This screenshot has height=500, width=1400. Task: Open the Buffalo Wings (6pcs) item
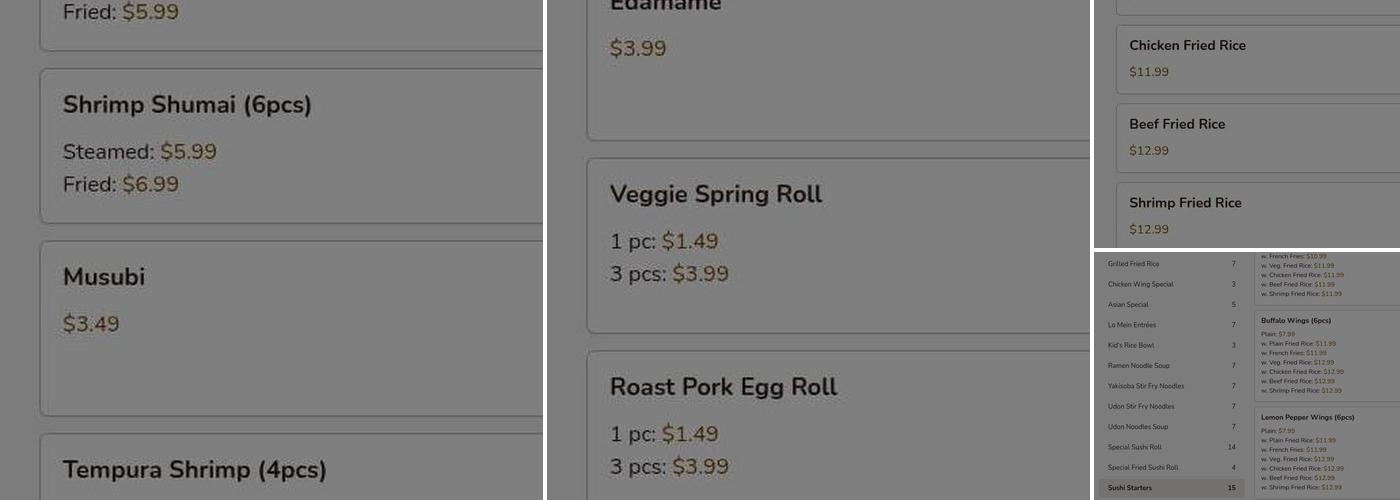1327,355
